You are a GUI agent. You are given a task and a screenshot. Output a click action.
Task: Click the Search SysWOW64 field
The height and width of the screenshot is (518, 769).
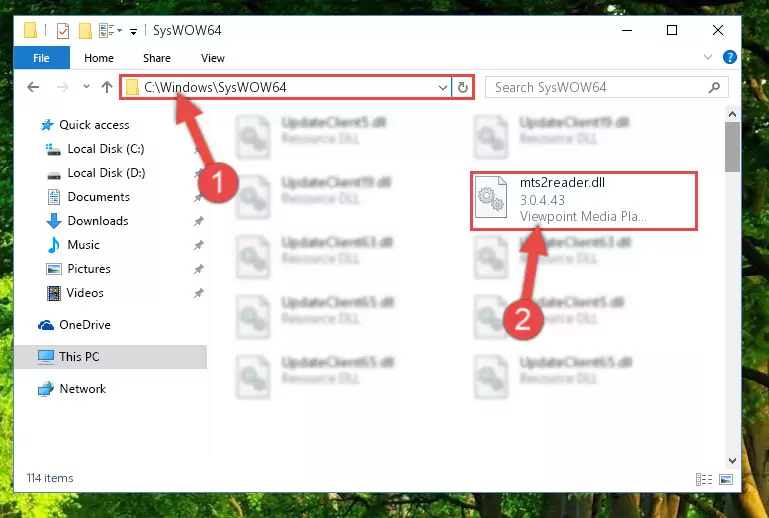[606, 87]
